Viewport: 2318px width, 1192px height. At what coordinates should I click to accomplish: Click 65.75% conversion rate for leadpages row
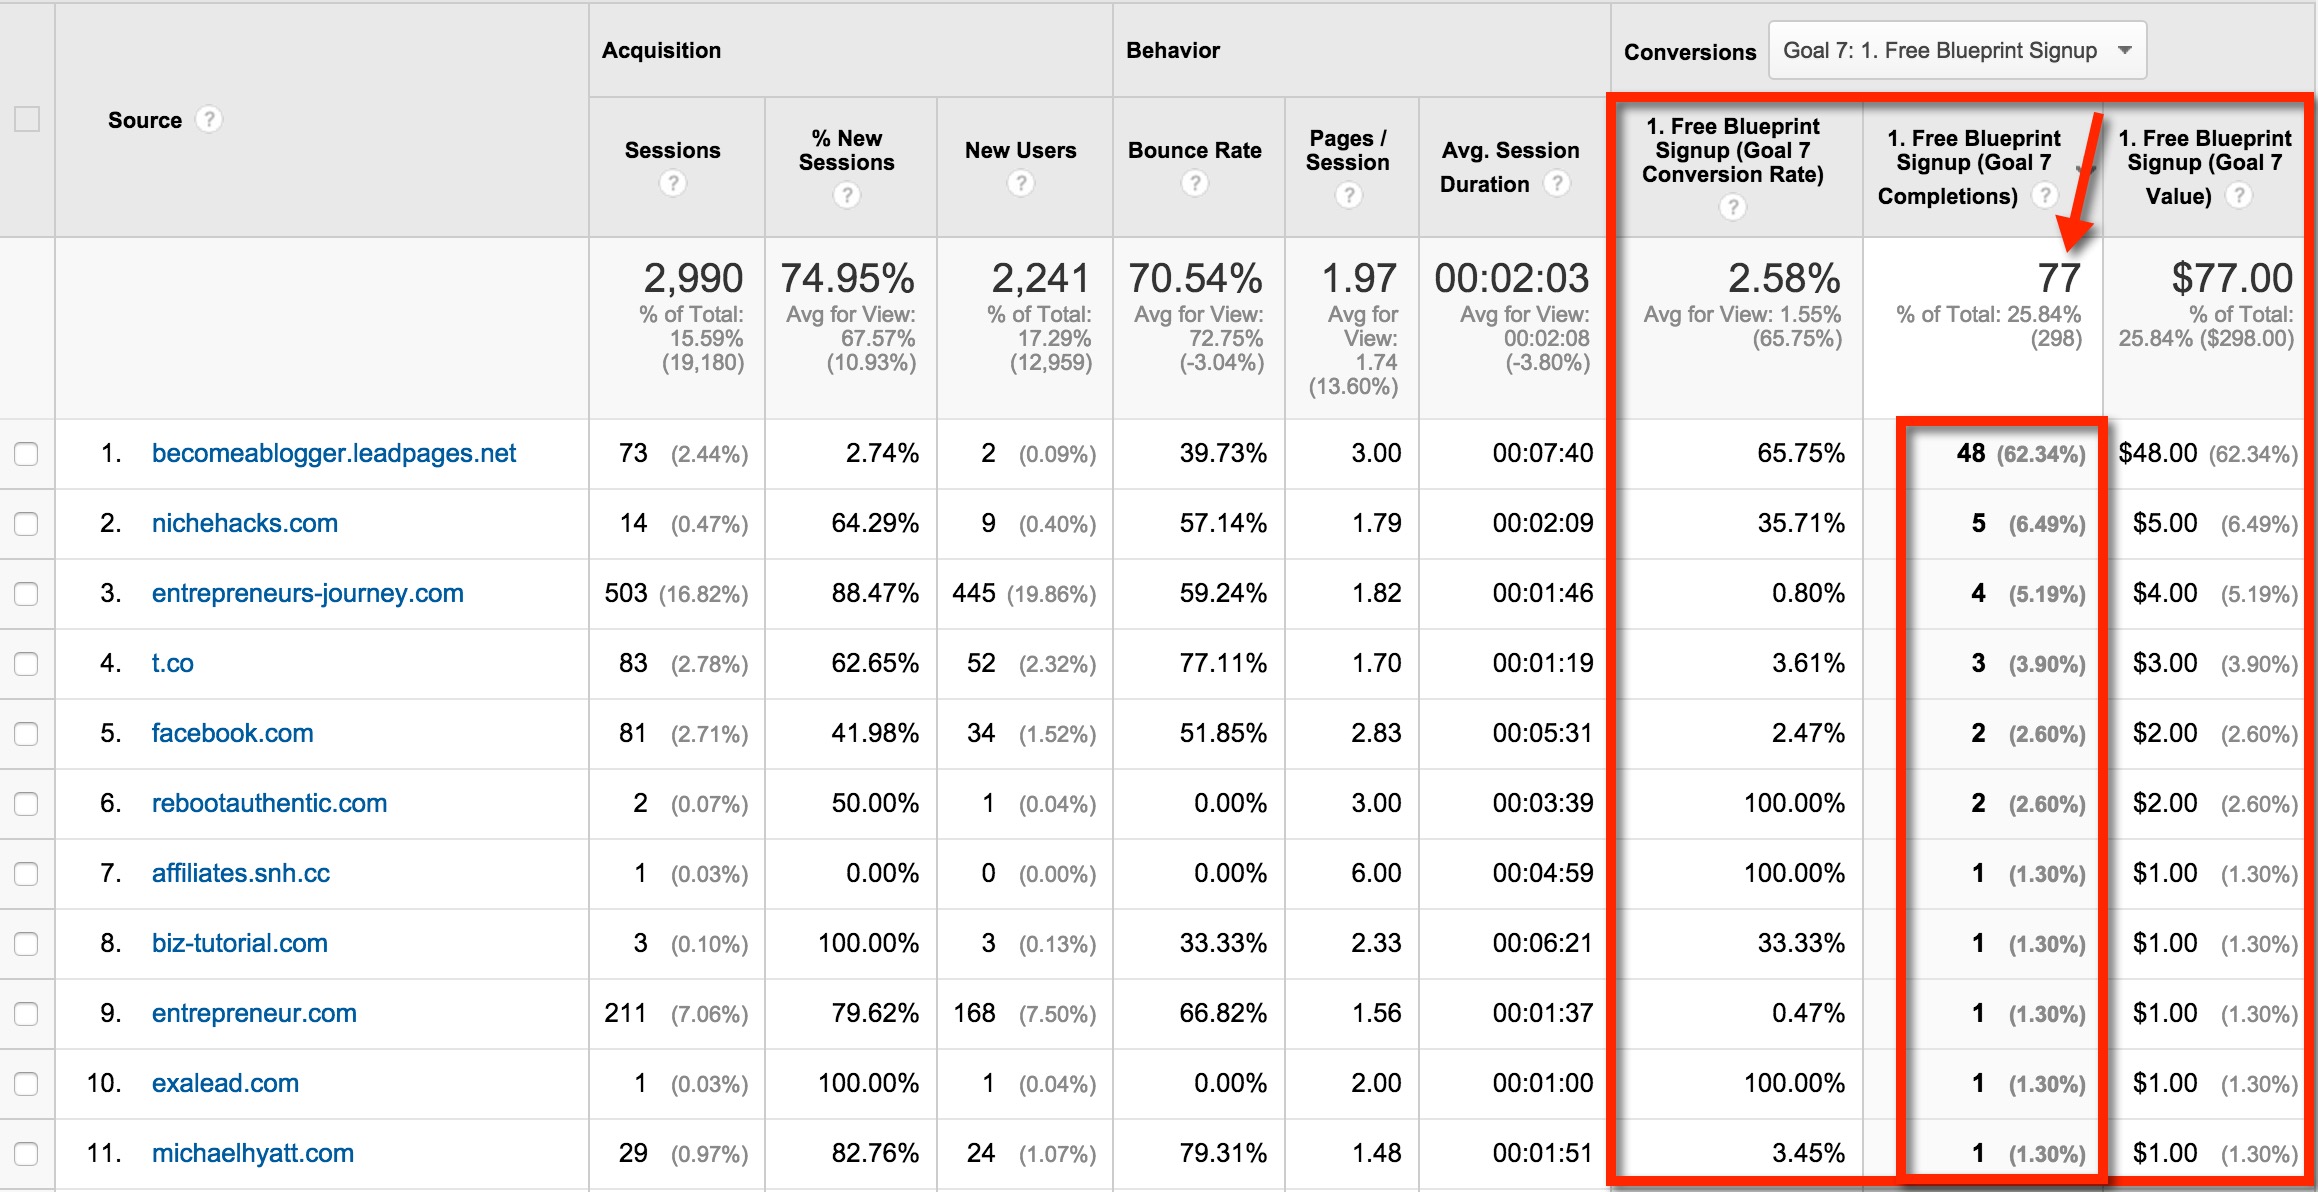[x=1801, y=454]
